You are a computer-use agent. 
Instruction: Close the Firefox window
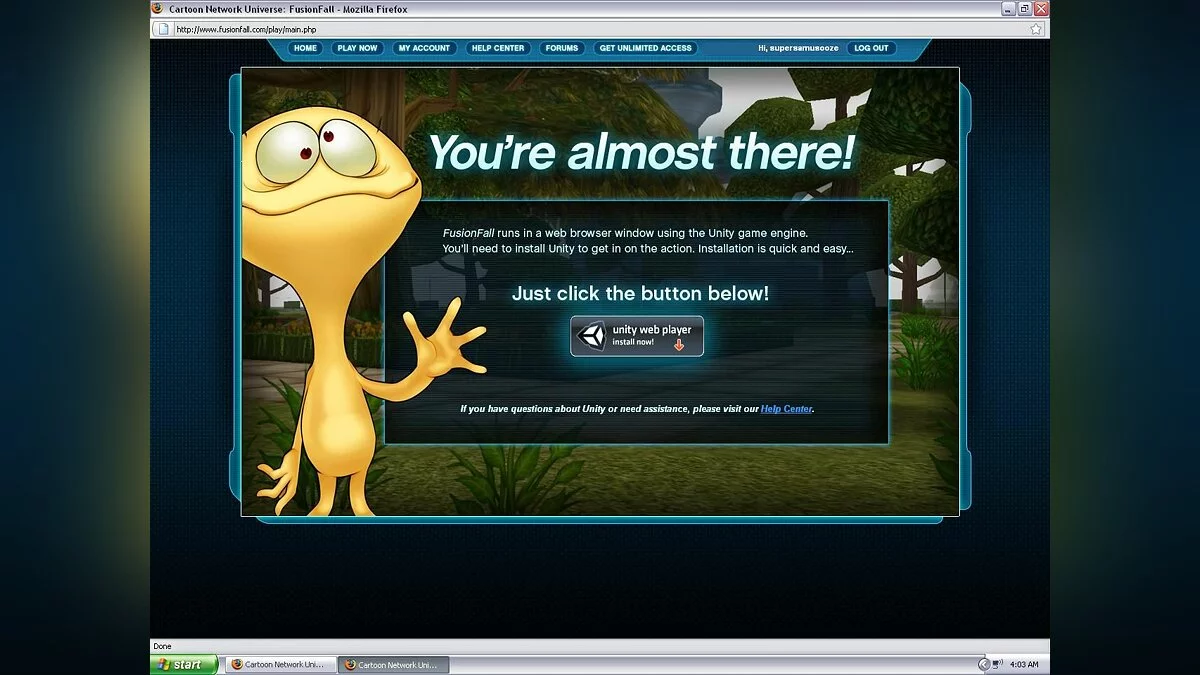tap(1041, 8)
